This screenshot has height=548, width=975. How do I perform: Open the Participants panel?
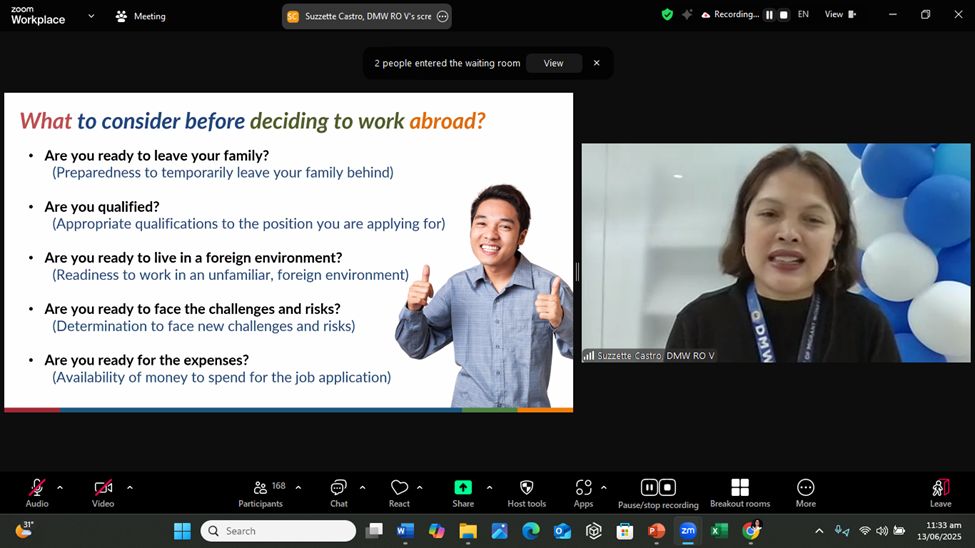[261, 488]
